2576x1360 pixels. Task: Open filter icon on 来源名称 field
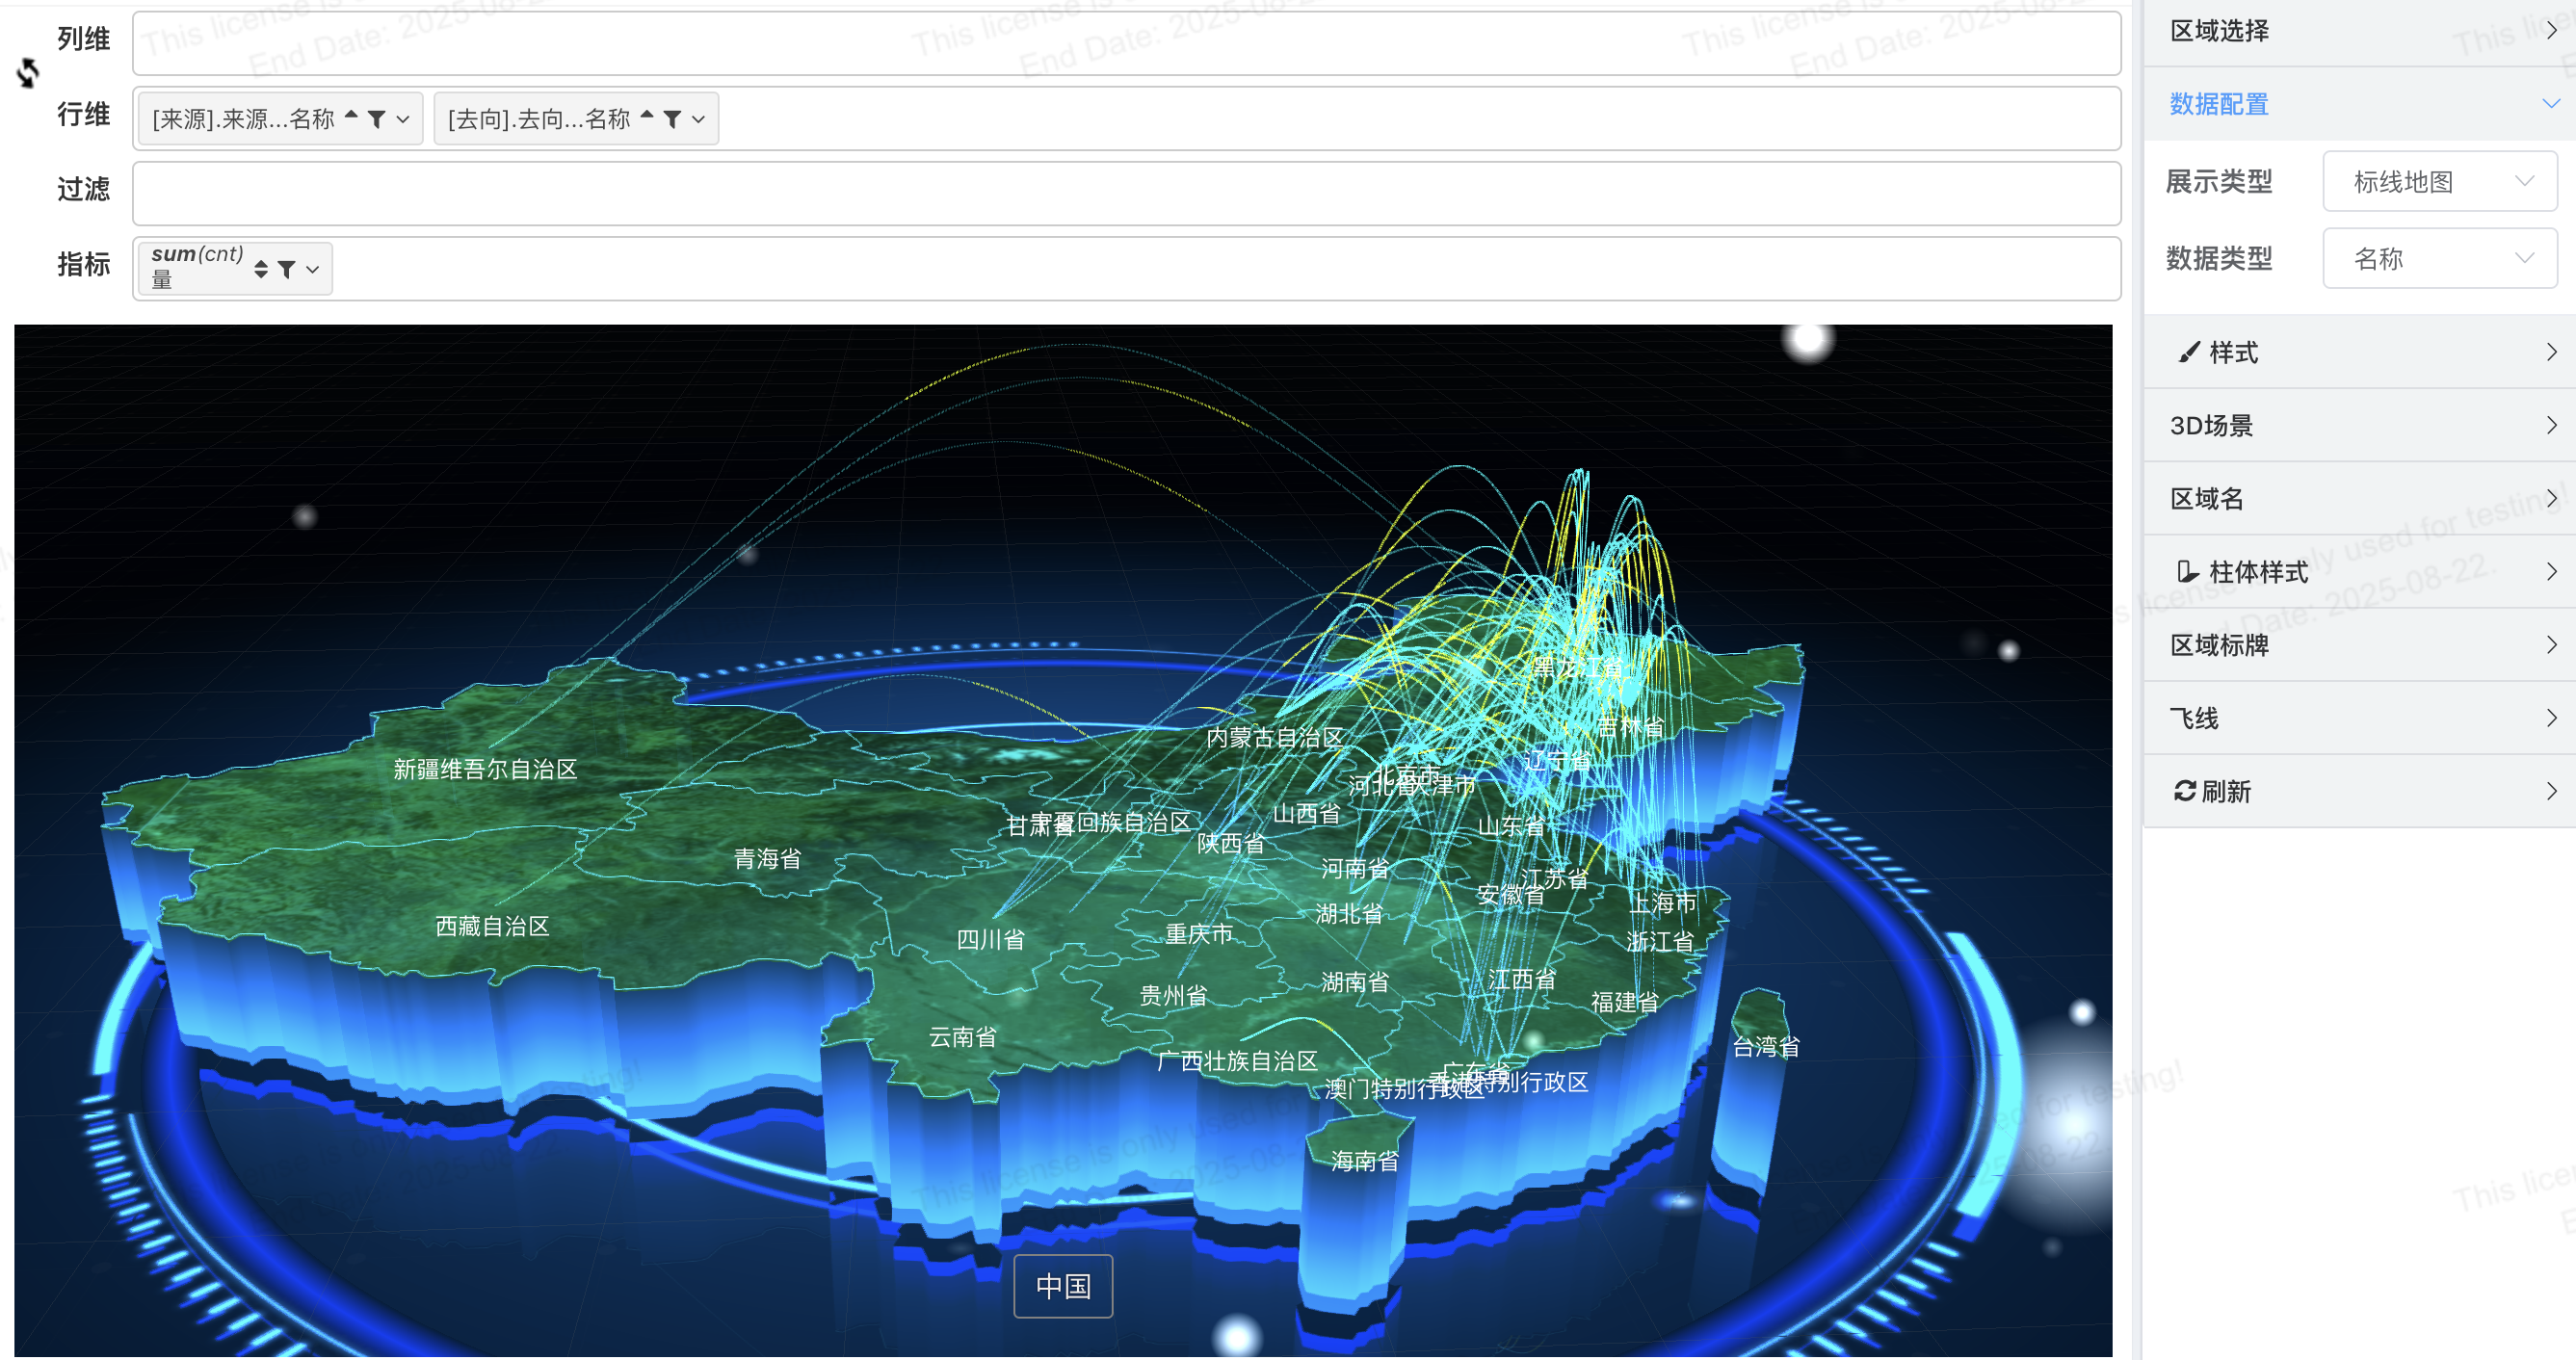(x=377, y=119)
